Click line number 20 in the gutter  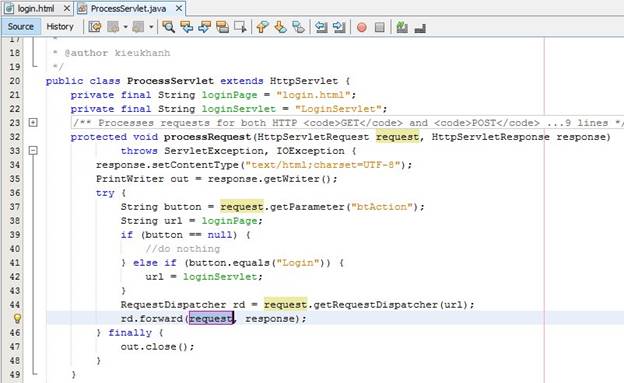tap(15, 81)
